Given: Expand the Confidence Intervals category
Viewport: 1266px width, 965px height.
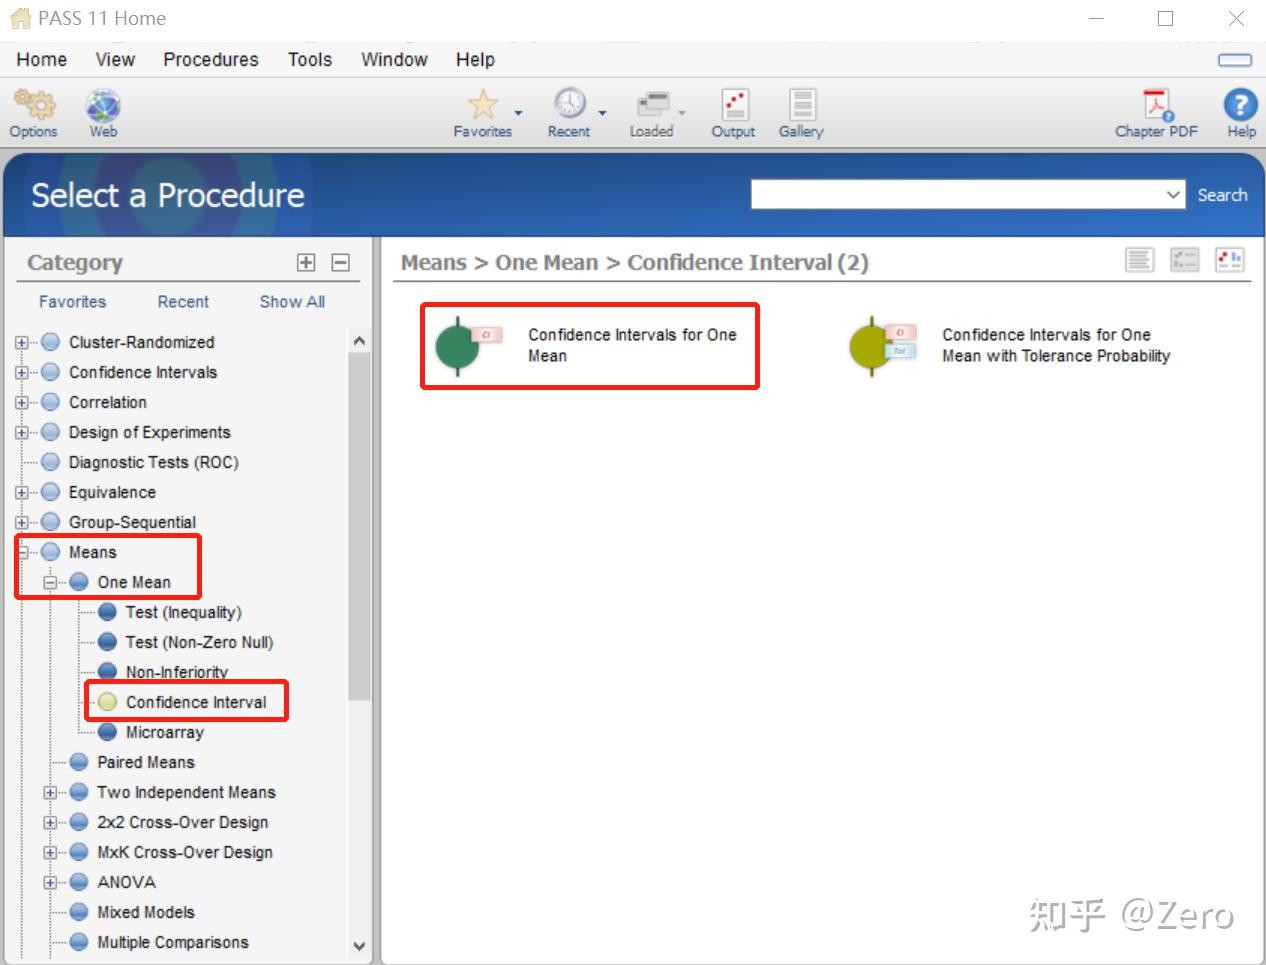Looking at the screenshot, I should [22, 372].
